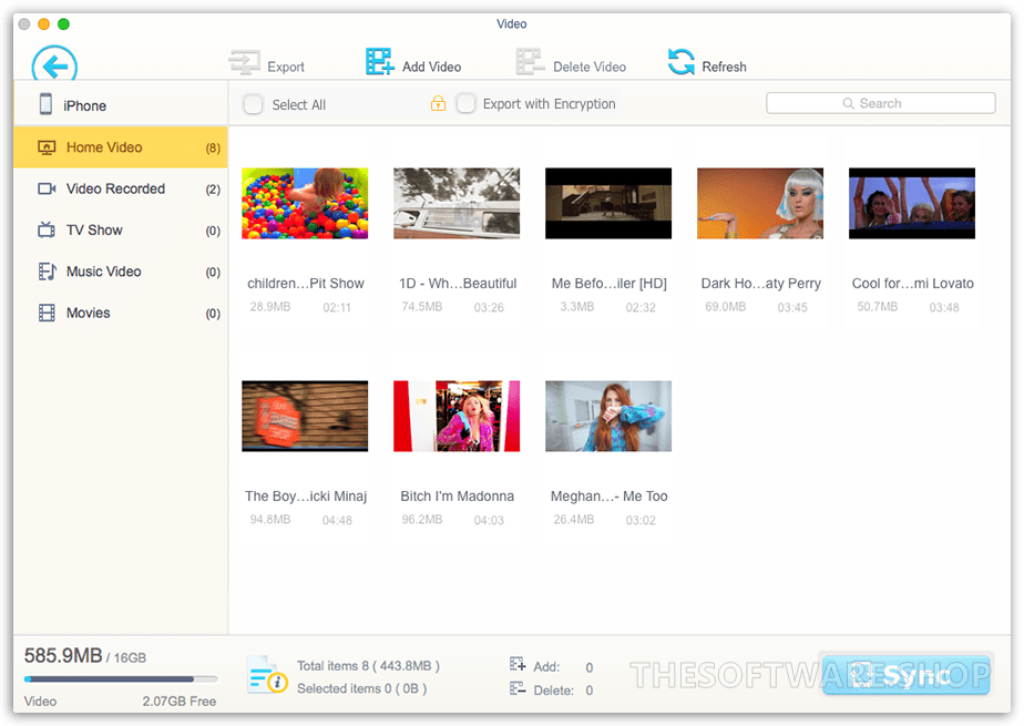Select the iPhone device entry
This screenshot has height=726, width=1024.
120,104
